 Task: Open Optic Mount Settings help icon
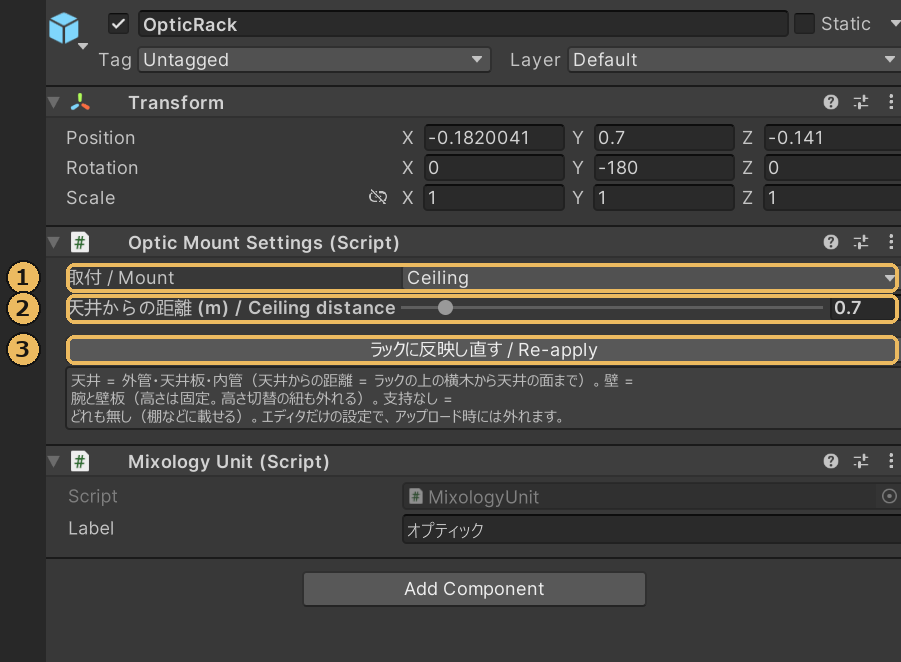(830, 242)
